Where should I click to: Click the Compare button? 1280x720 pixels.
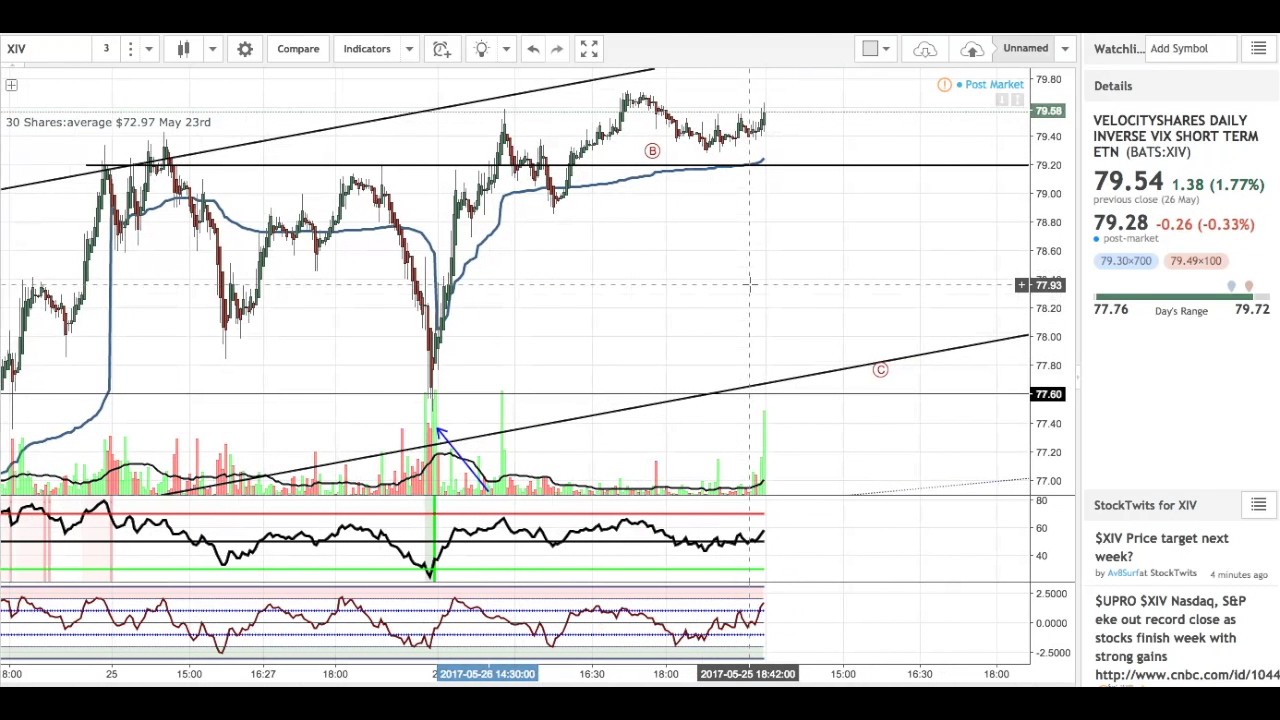[x=298, y=48]
